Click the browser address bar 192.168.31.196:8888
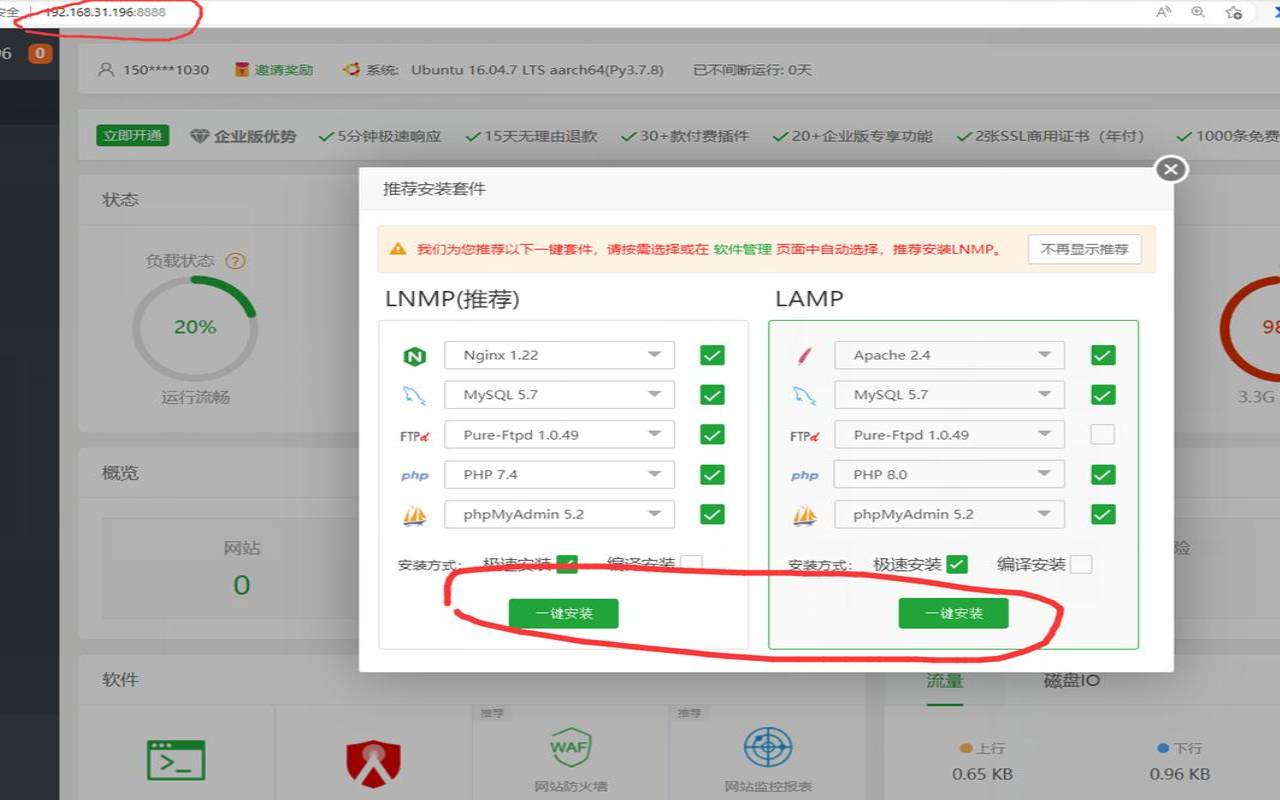This screenshot has height=800, width=1280. pyautogui.click(x=105, y=12)
